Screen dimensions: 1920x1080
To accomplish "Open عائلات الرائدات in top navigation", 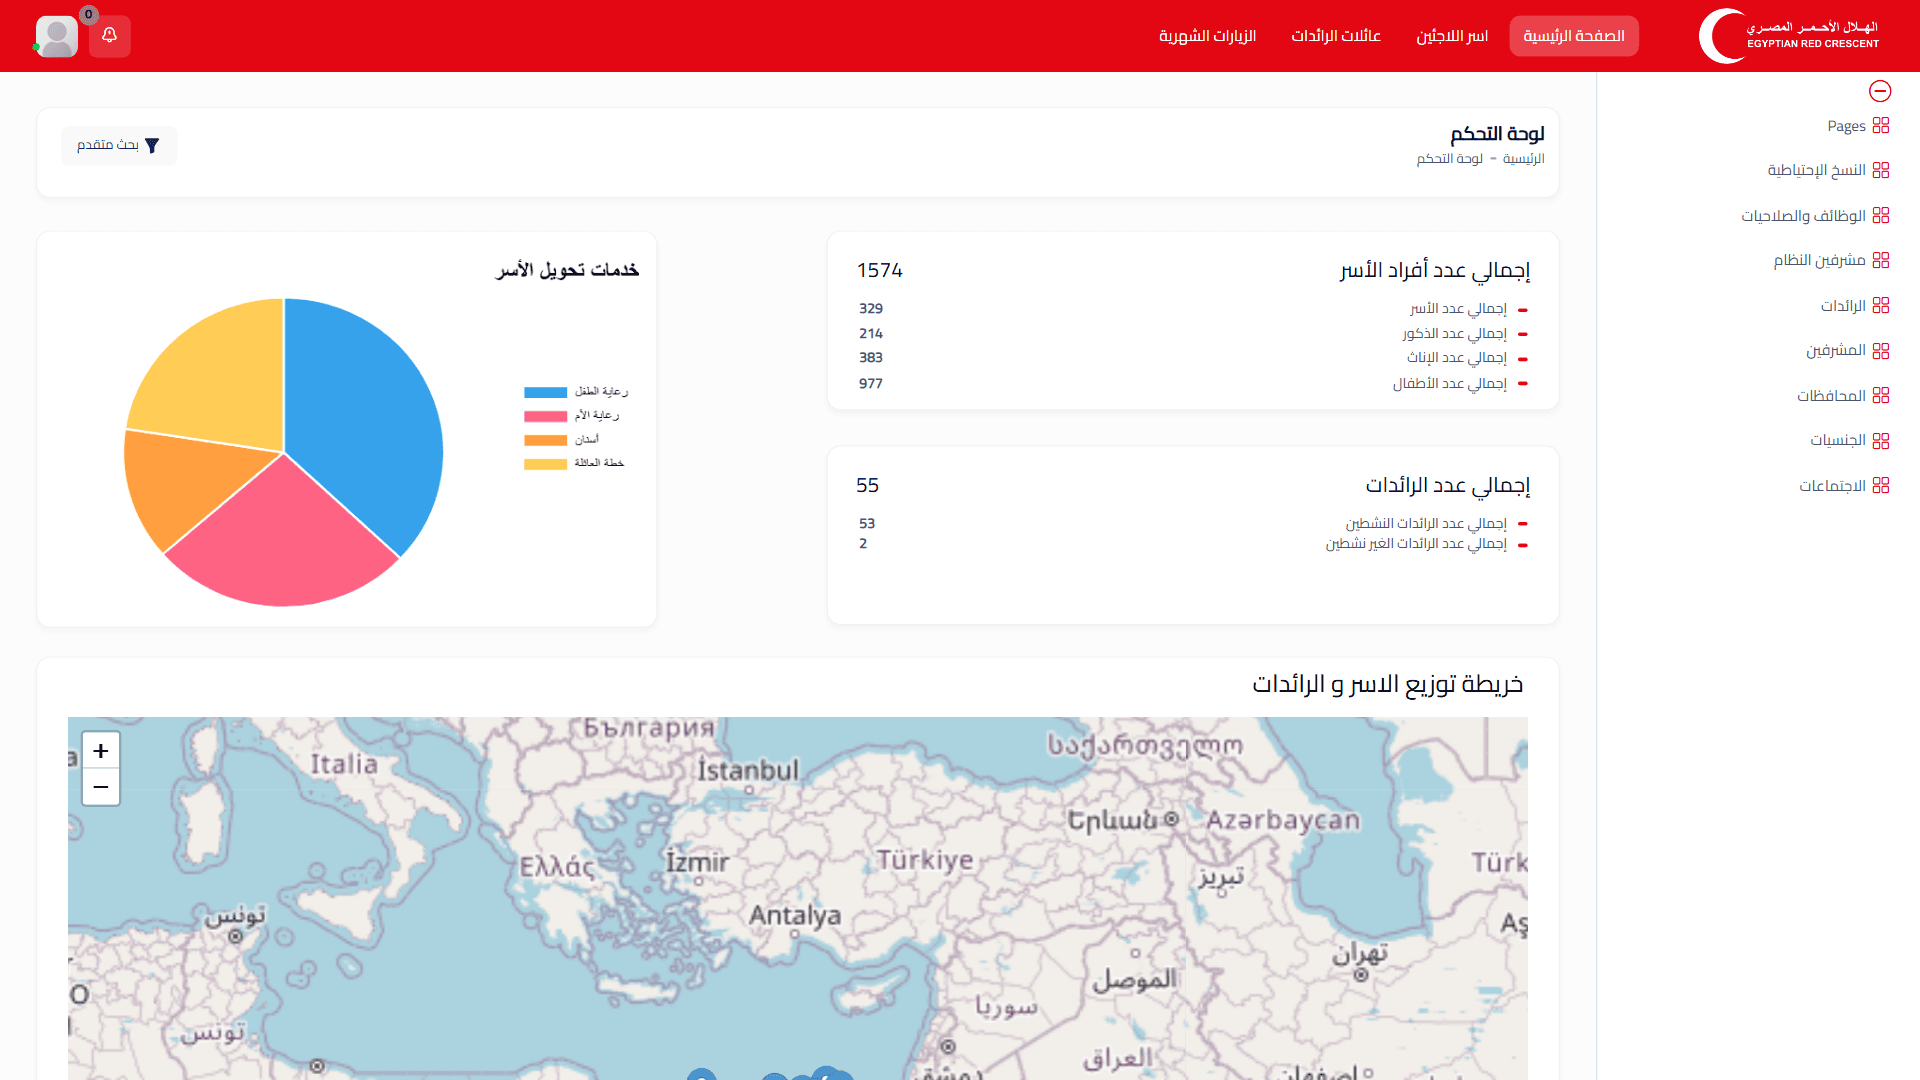I will pos(1336,36).
